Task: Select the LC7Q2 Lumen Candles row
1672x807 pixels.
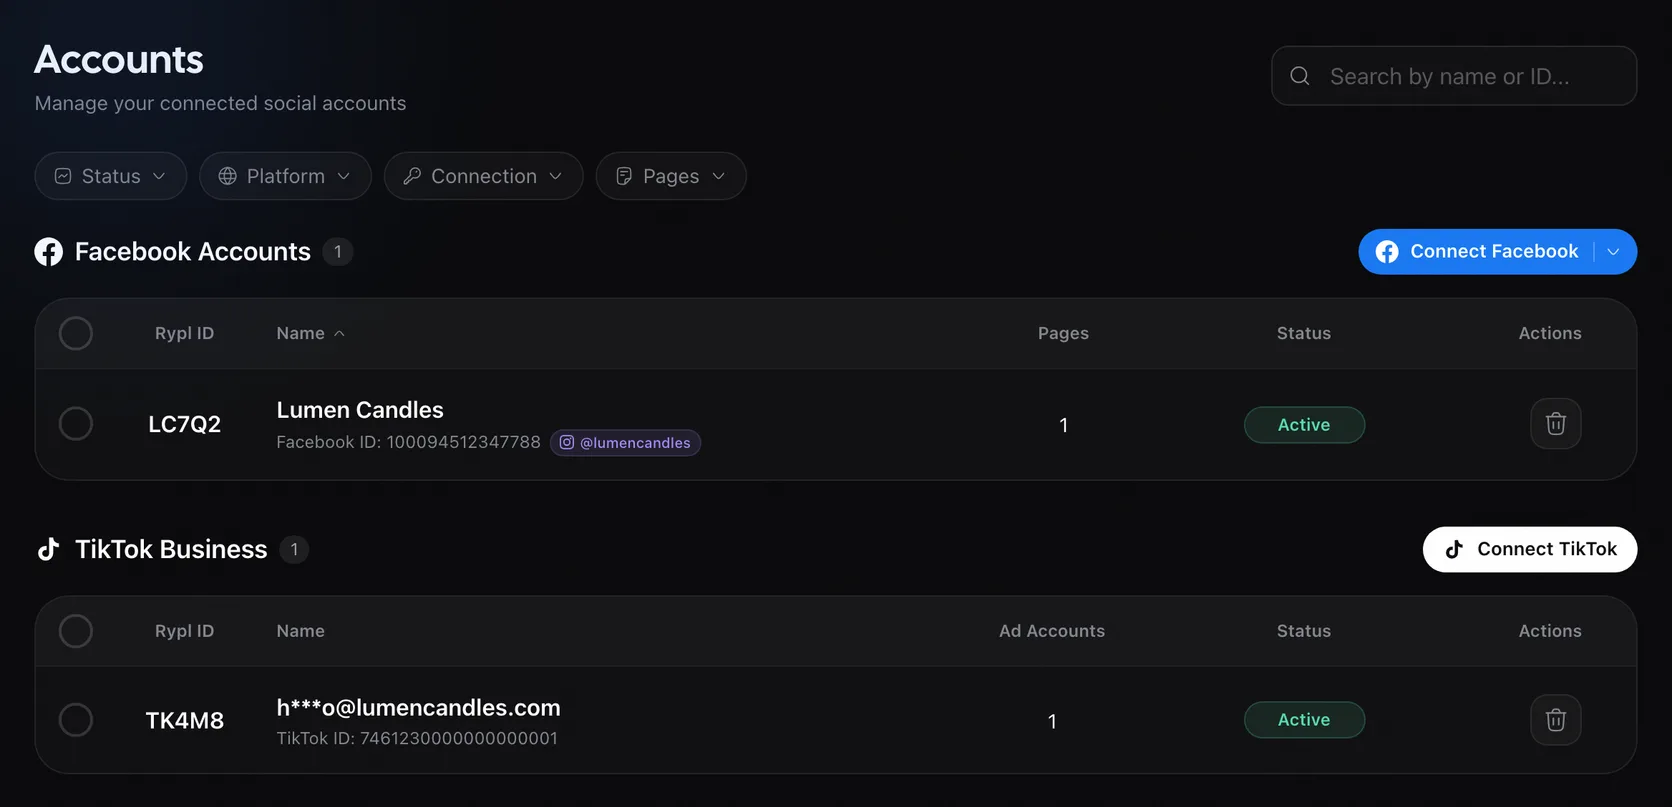Action: [76, 424]
